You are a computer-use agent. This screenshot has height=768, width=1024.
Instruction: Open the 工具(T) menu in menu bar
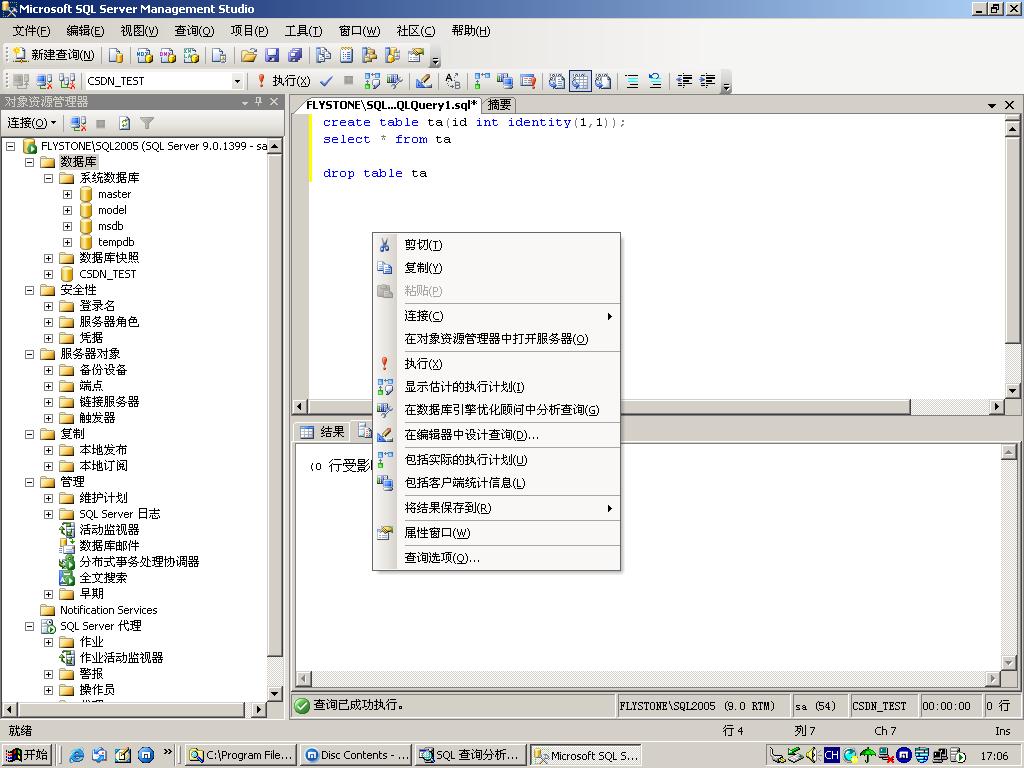coord(303,31)
